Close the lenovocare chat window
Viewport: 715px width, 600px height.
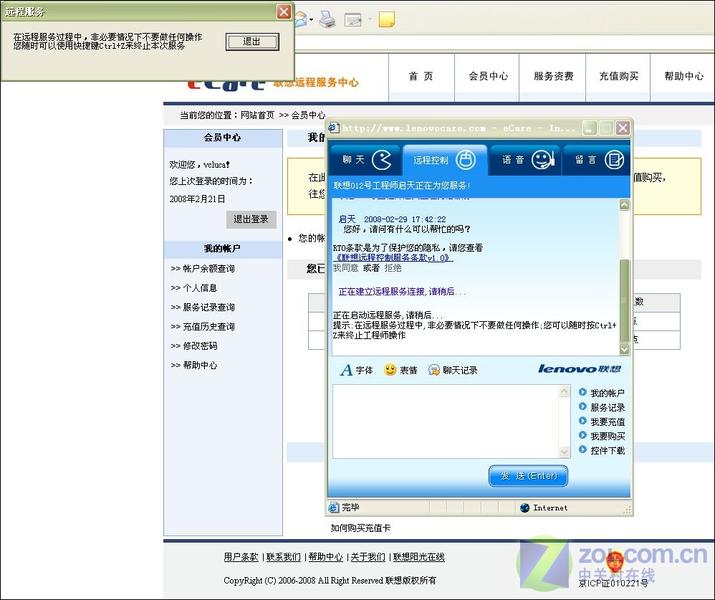623,129
